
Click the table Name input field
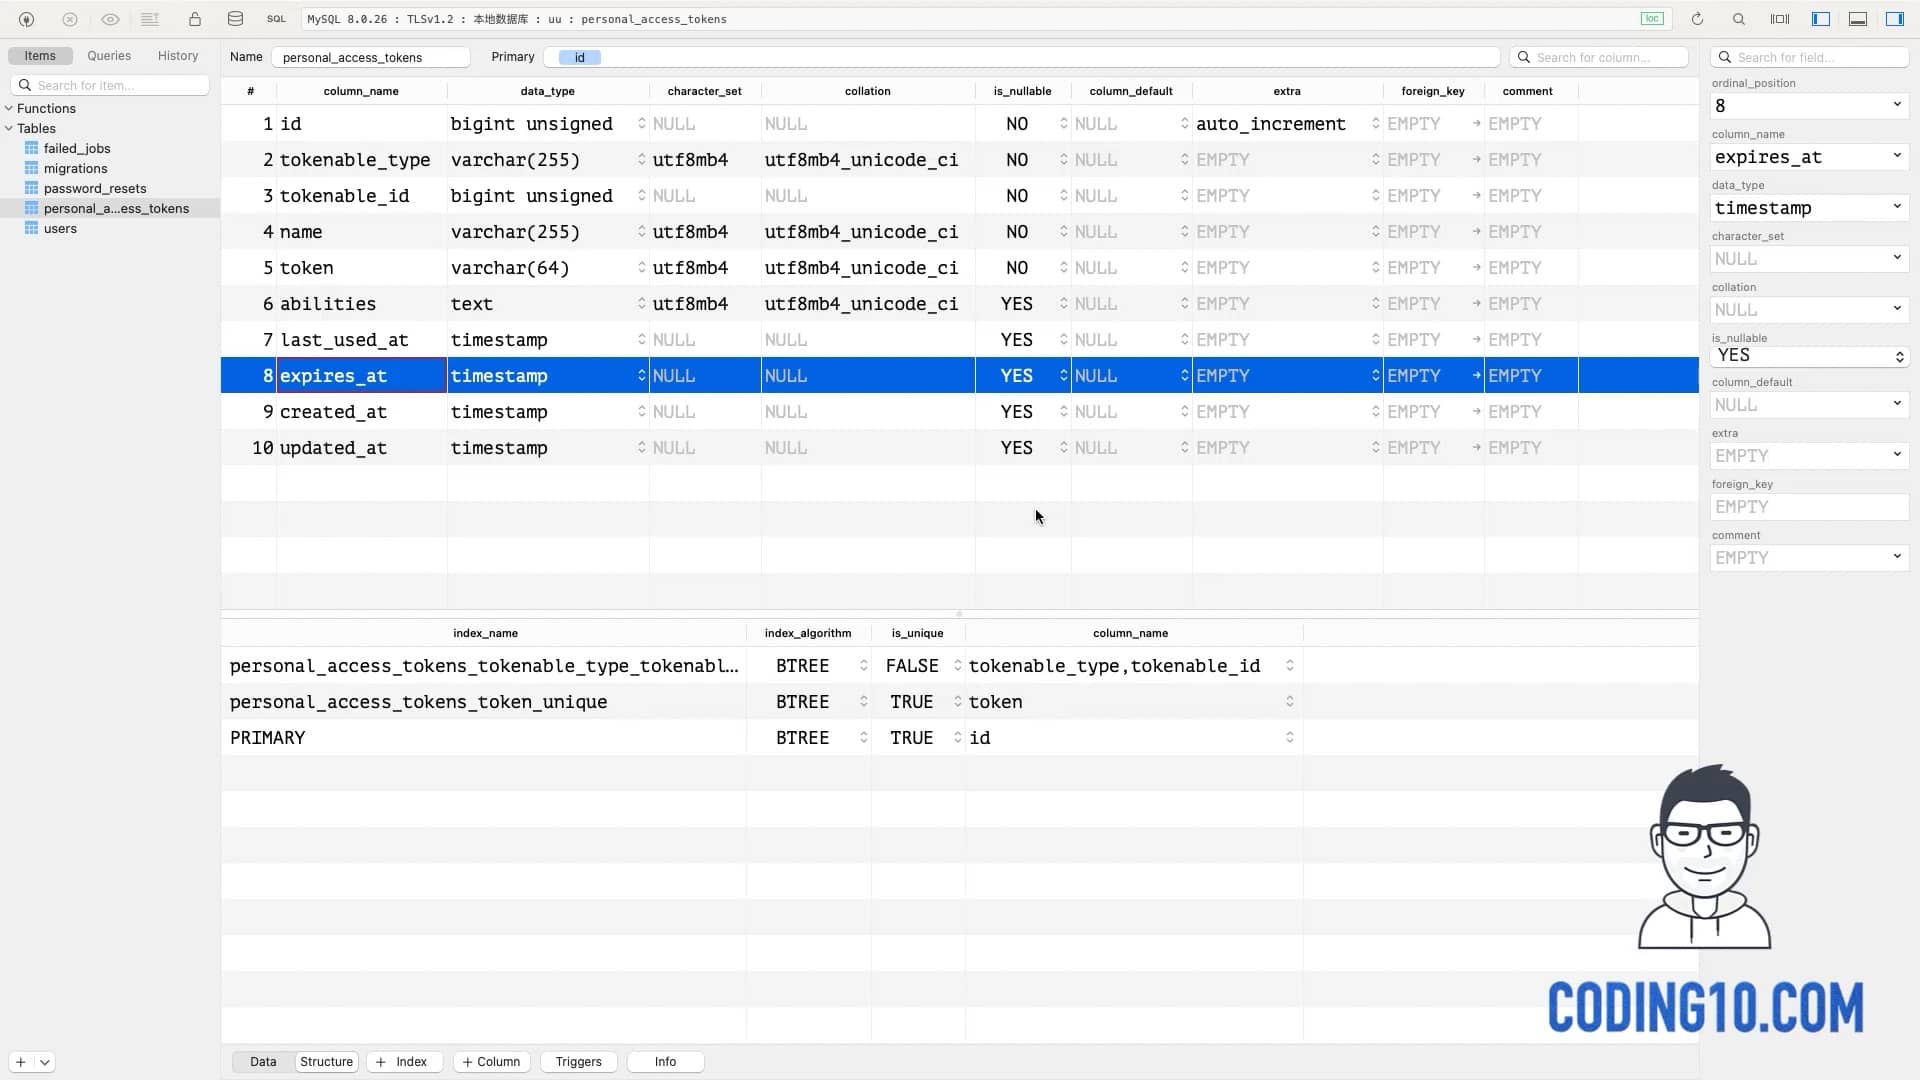371,57
